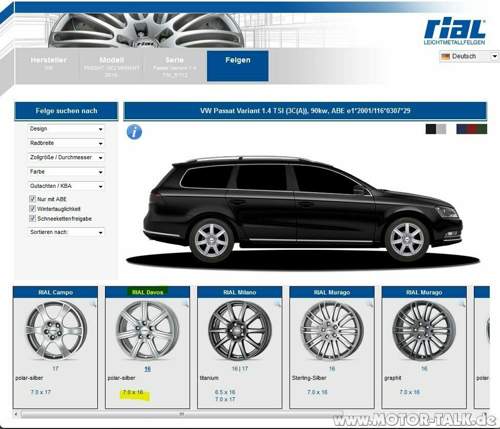The height and width of the screenshot is (429, 500).
Task: Click the VW Passat Variant 1.4 TSI header
Action: click(x=305, y=111)
